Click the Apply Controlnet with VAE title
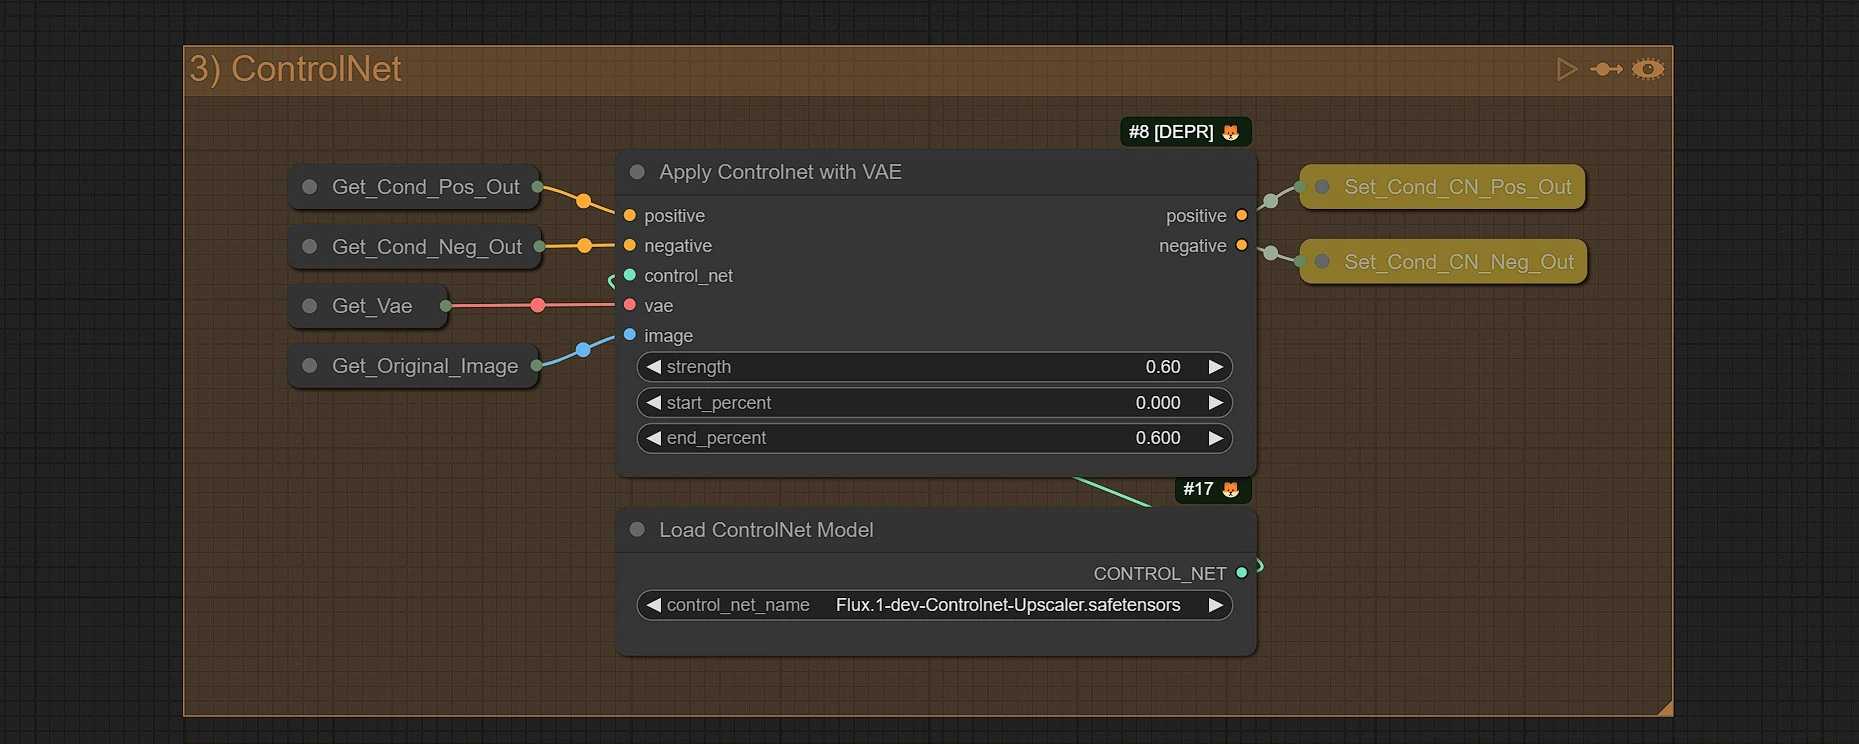The width and height of the screenshot is (1859, 744). click(x=780, y=172)
